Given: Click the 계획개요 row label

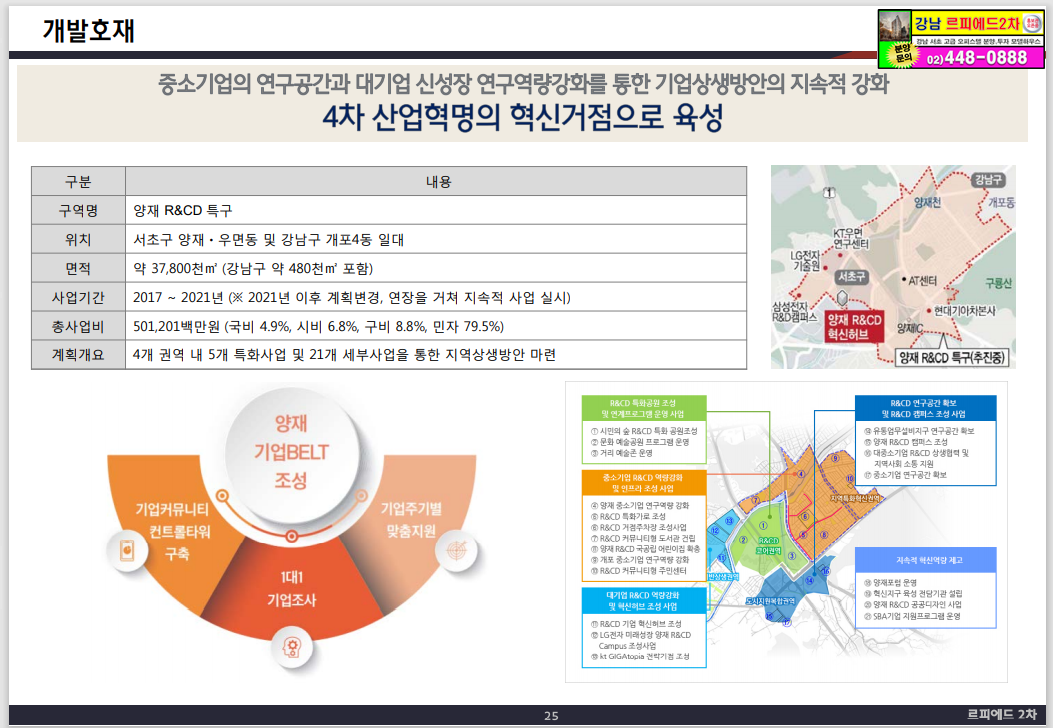Looking at the screenshot, I should coord(78,355).
